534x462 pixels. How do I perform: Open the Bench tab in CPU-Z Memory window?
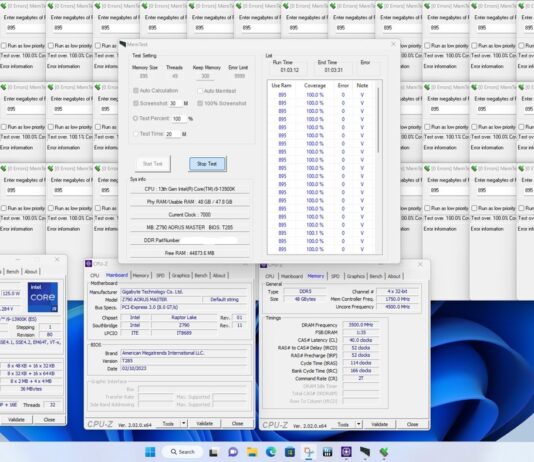point(376,276)
